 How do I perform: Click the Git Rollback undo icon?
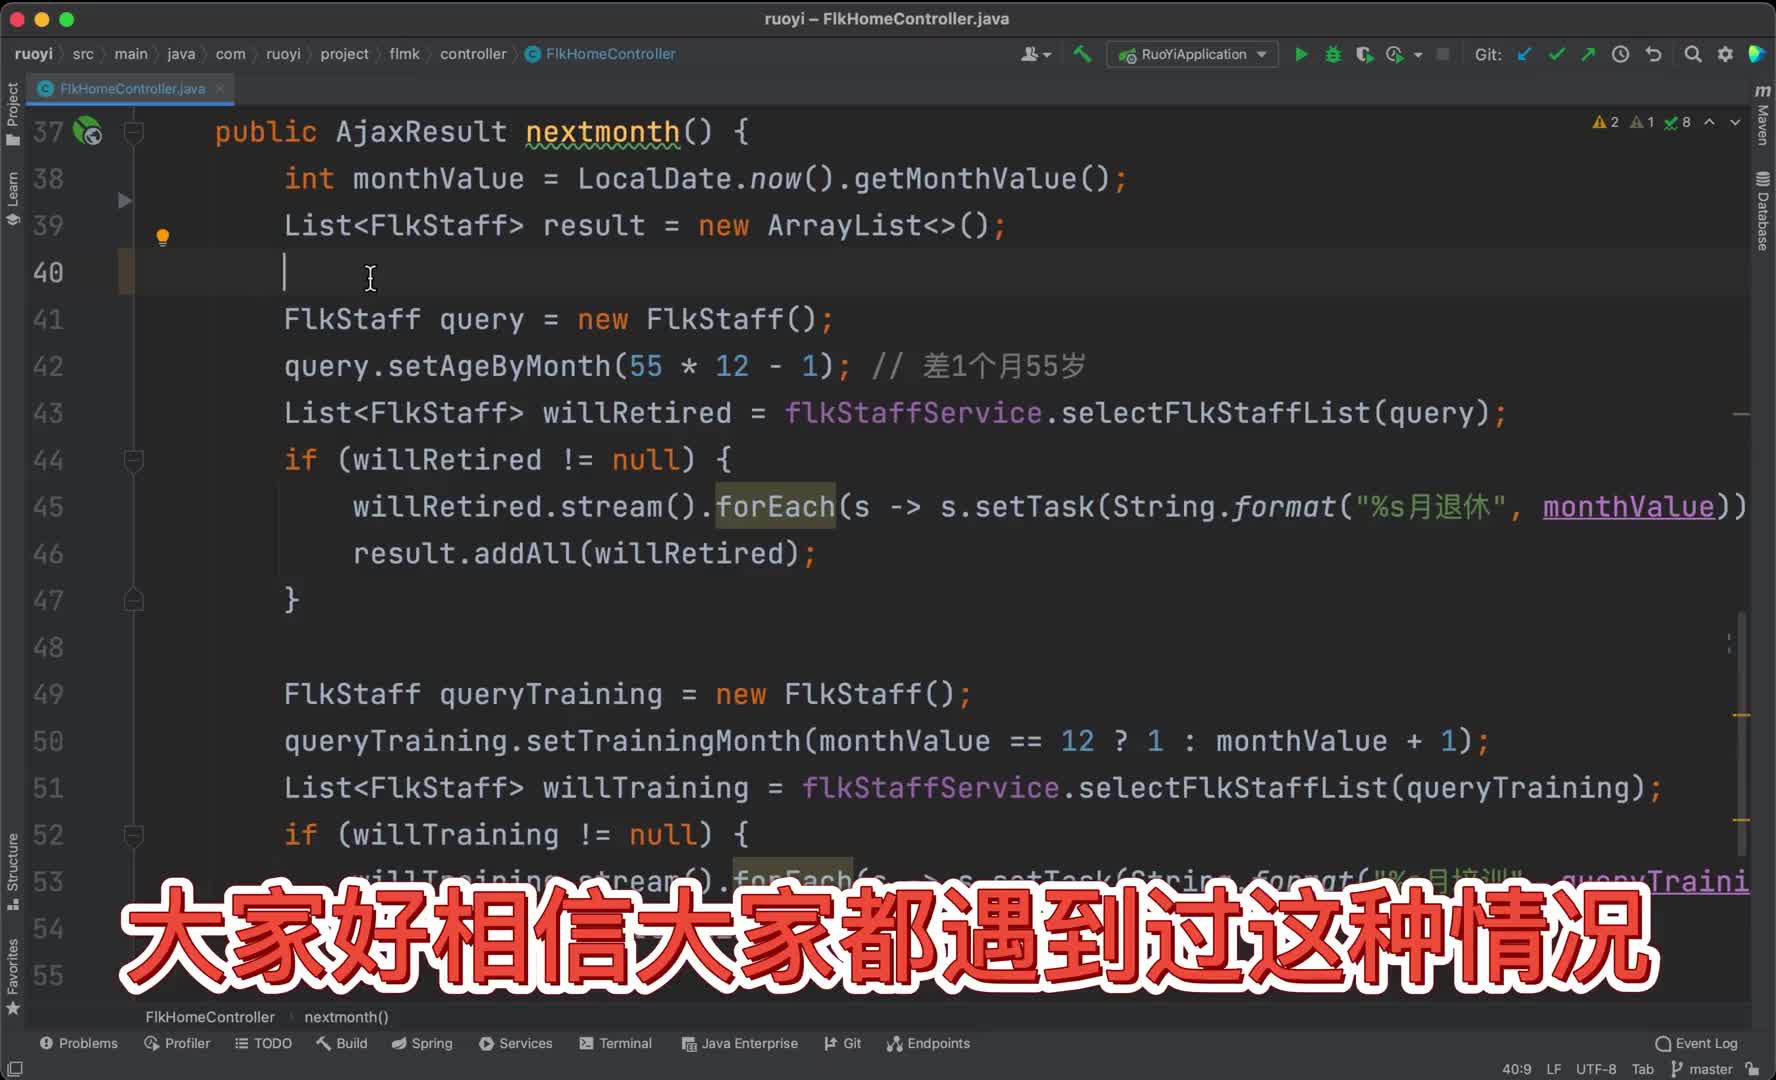[1653, 54]
